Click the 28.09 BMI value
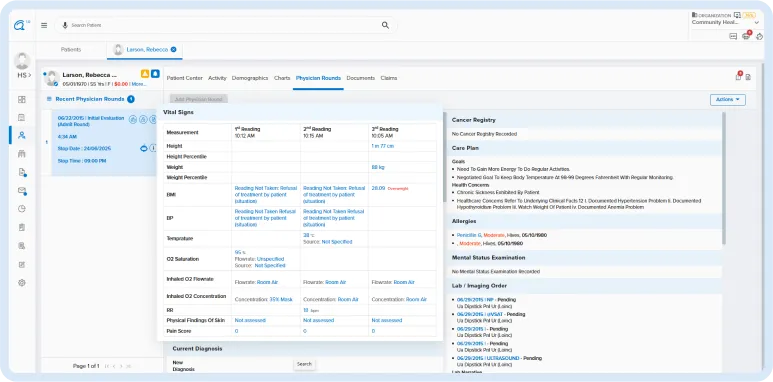This screenshot has height=382, width=773. click(378, 188)
